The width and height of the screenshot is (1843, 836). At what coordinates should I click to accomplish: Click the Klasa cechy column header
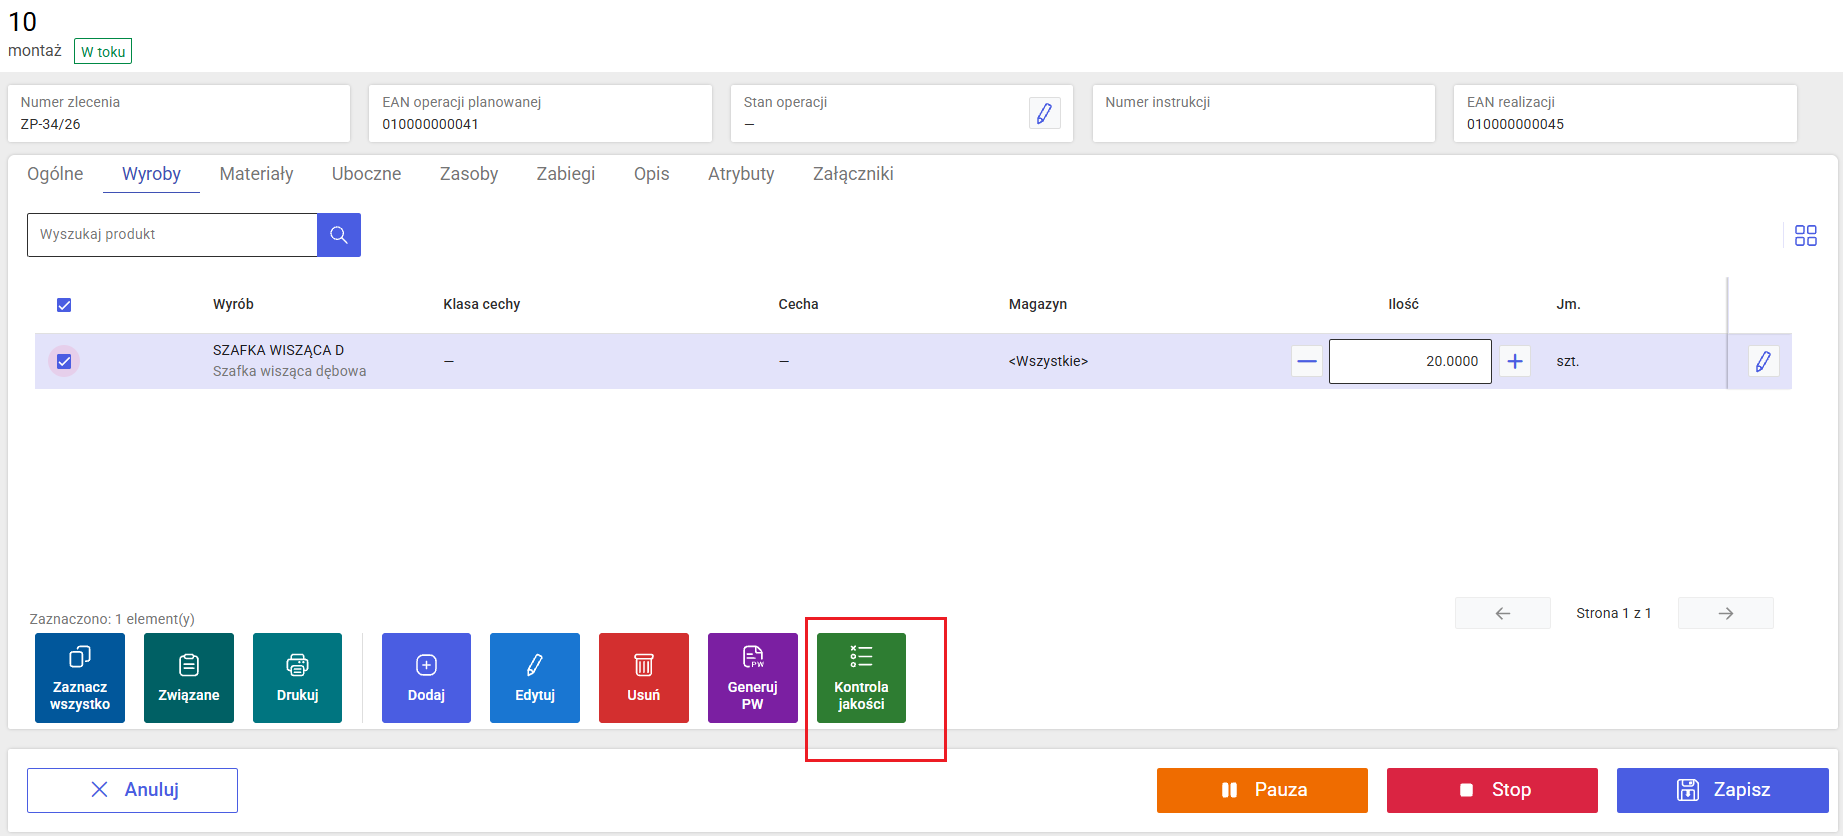481,304
